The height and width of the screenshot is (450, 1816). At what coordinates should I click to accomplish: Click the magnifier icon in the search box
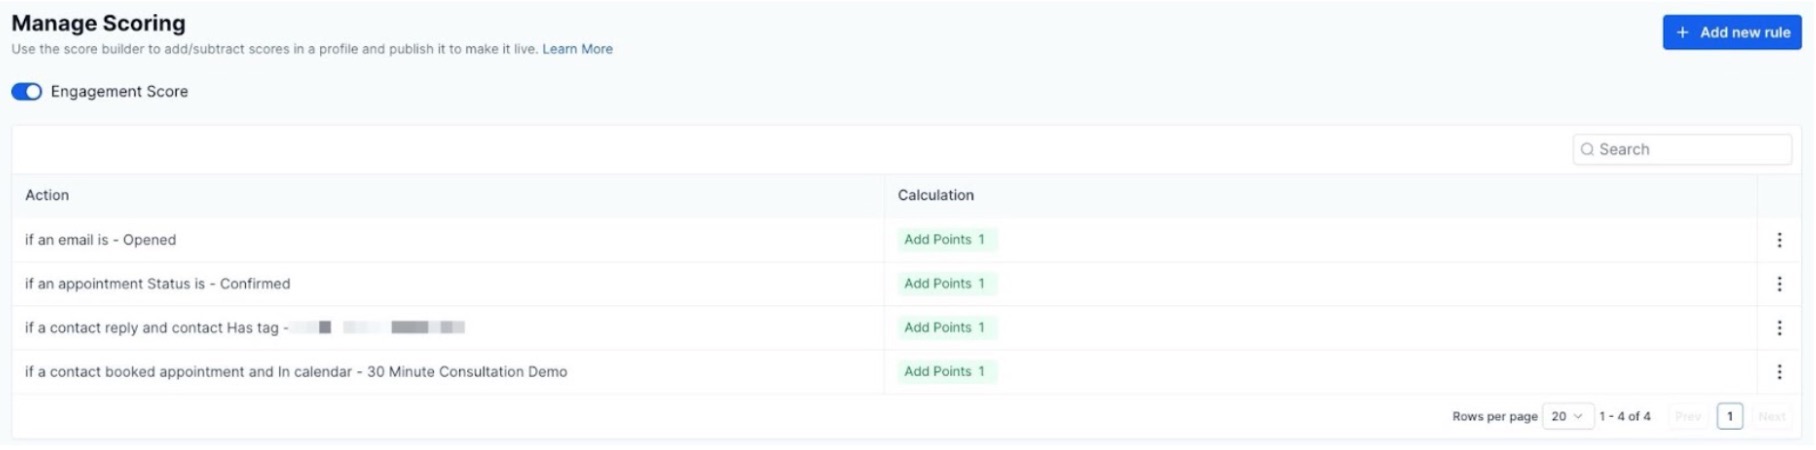coord(1587,150)
